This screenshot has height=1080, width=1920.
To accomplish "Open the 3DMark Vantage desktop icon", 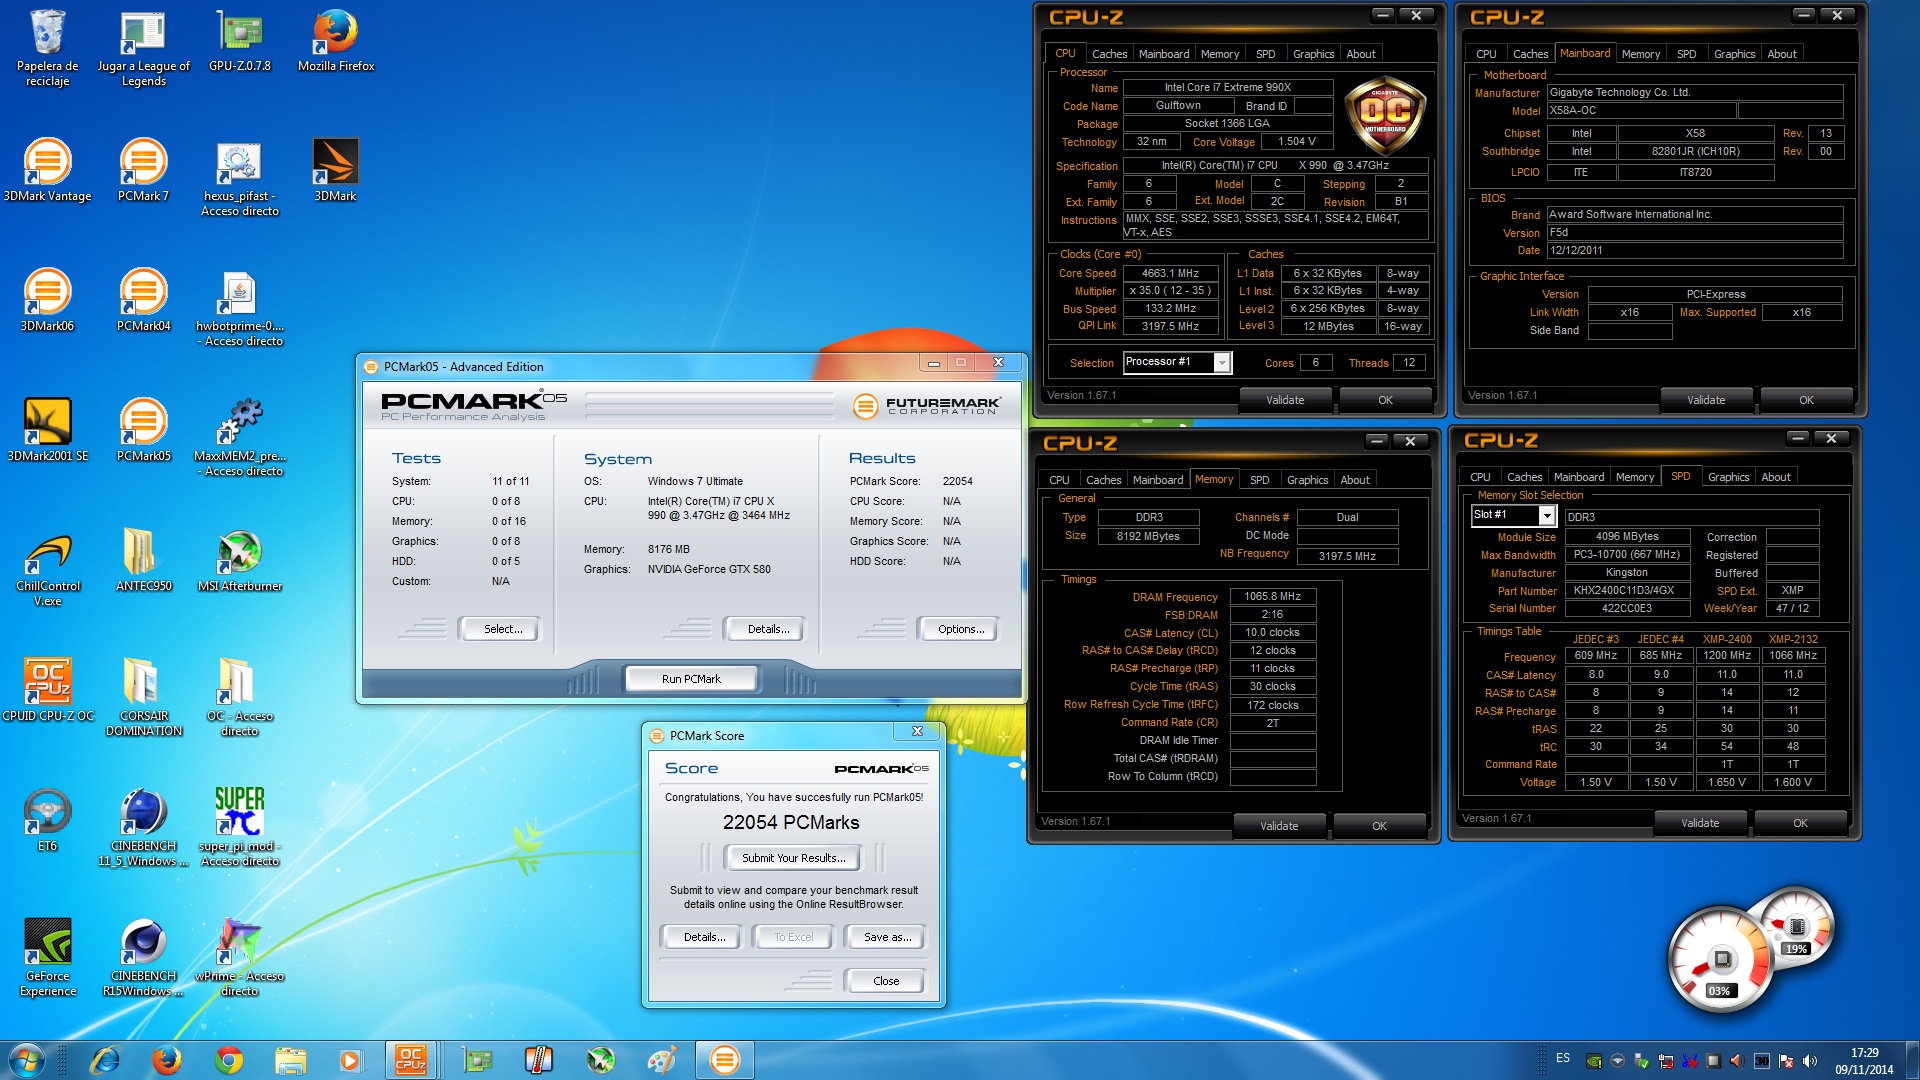I will [x=47, y=171].
